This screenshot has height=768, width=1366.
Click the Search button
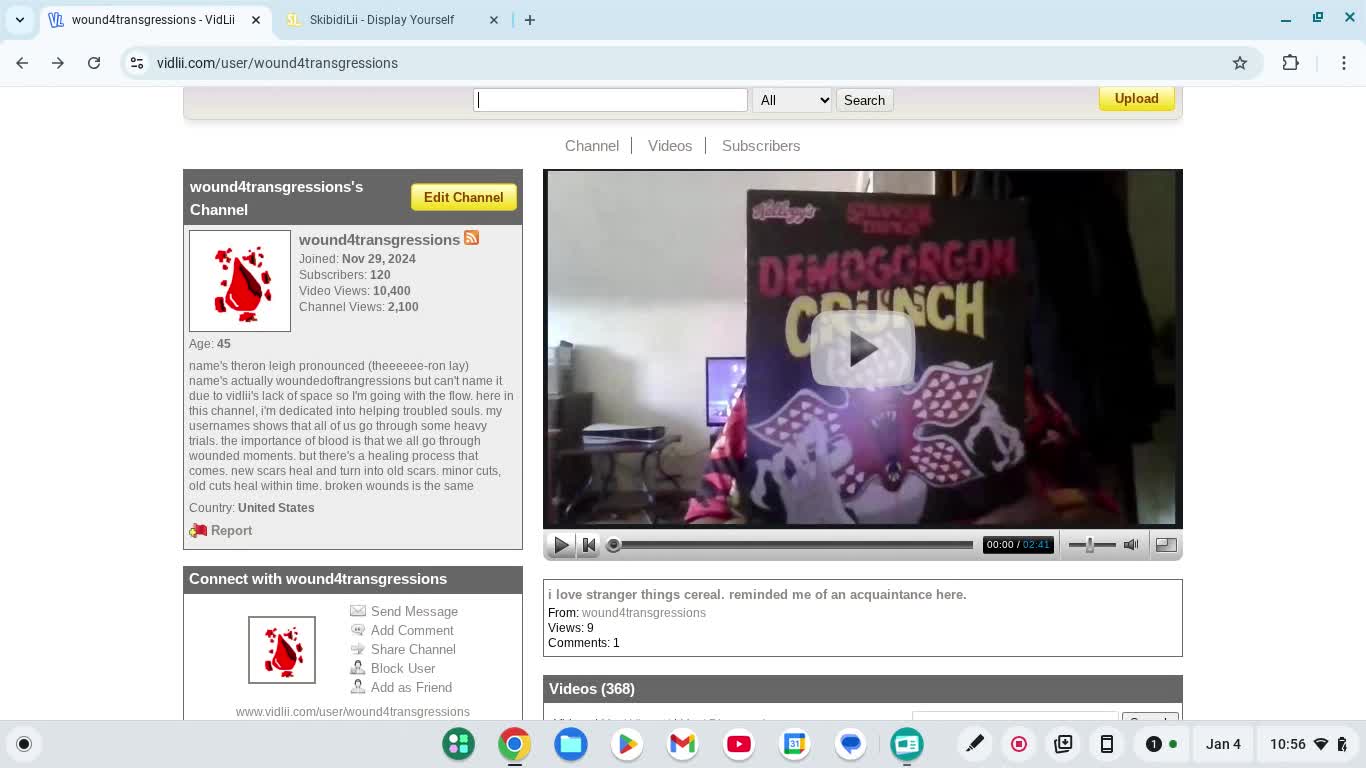click(864, 100)
